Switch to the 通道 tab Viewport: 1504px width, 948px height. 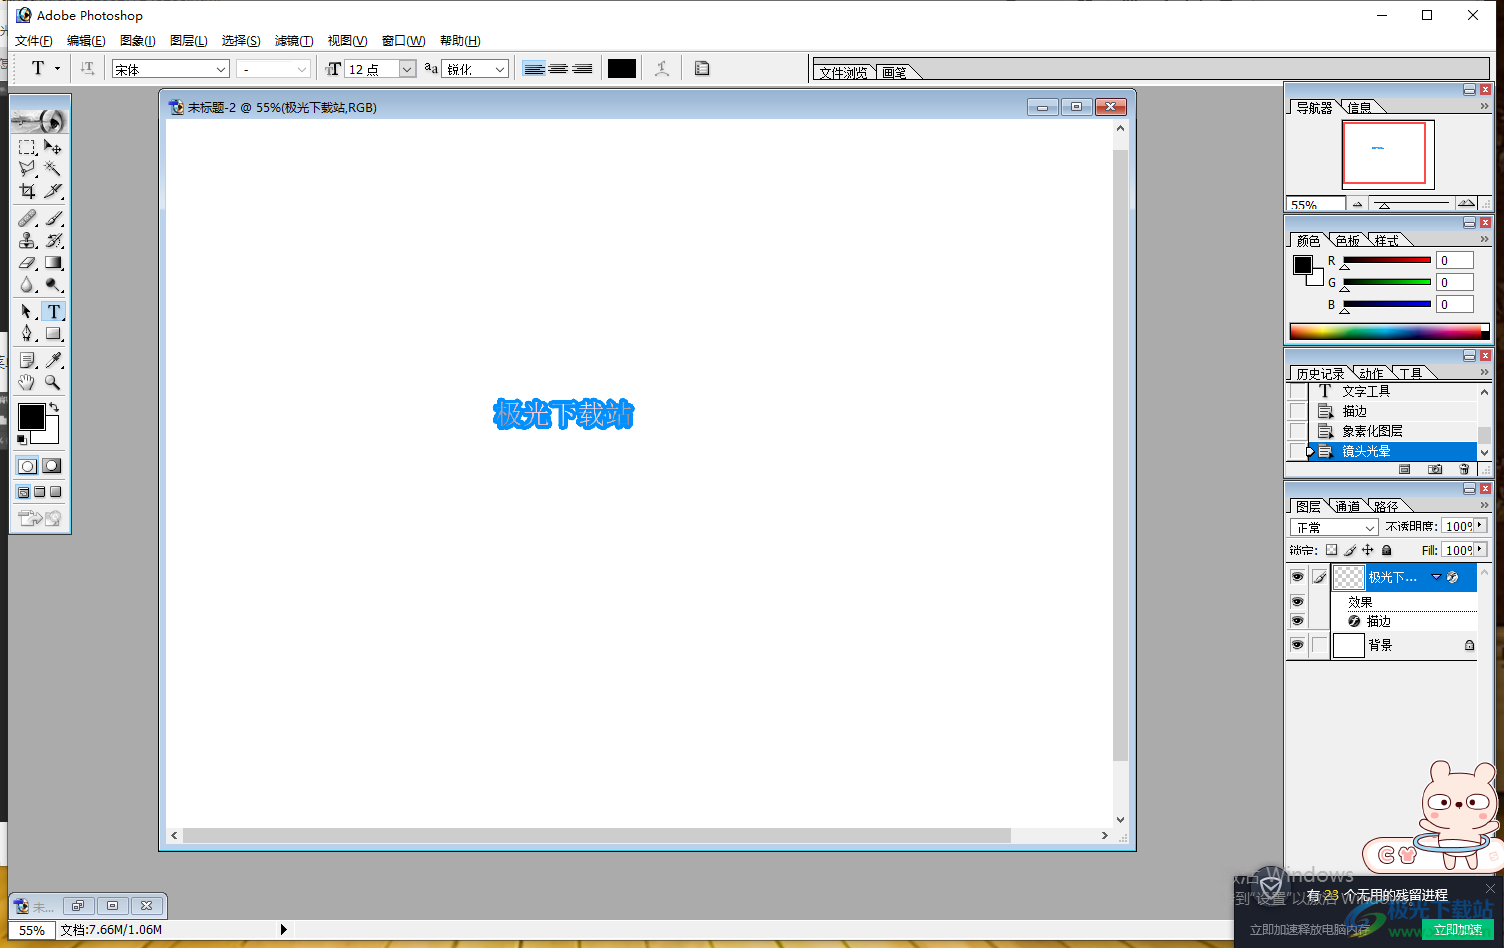[x=1347, y=506]
